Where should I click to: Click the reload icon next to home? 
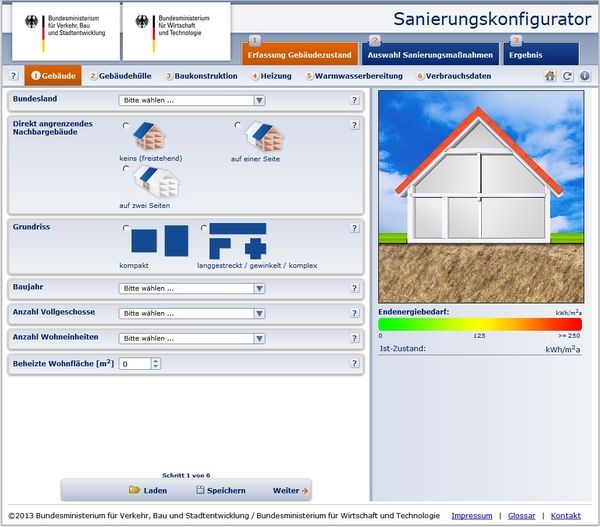pyautogui.click(x=567, y=76)
